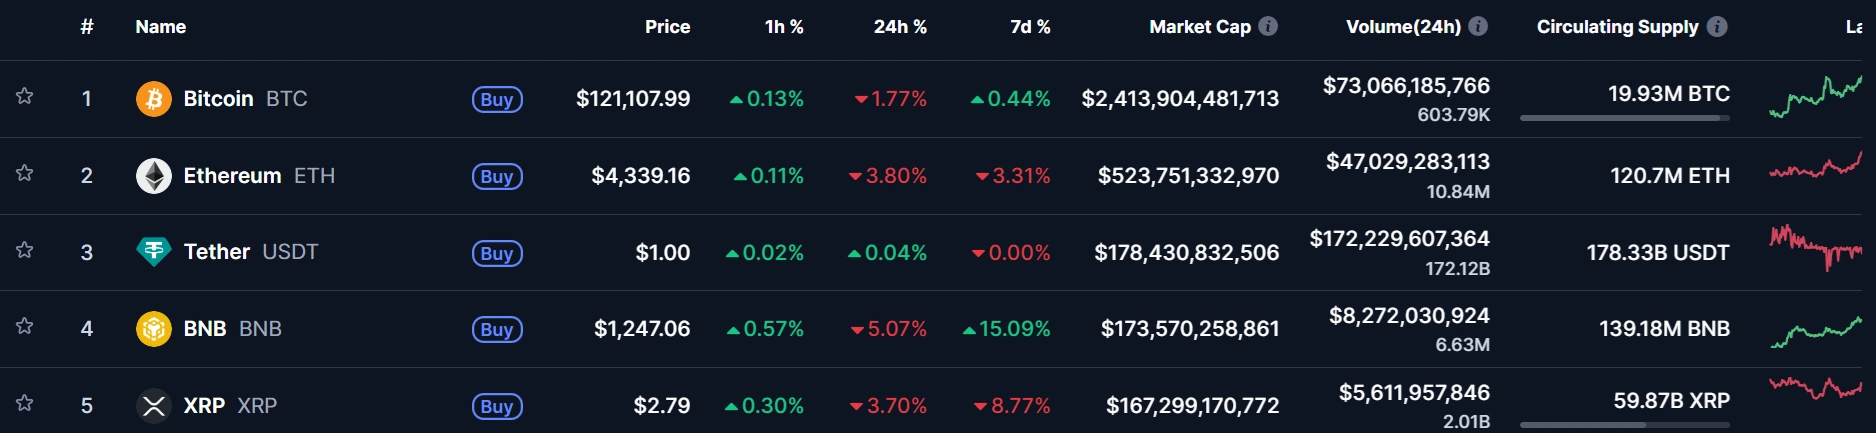Image resolution: width=1876 pixels, height=433 pixels.
Task: Star Ethereum for the watchlist
Action: (x=25, y=173)
